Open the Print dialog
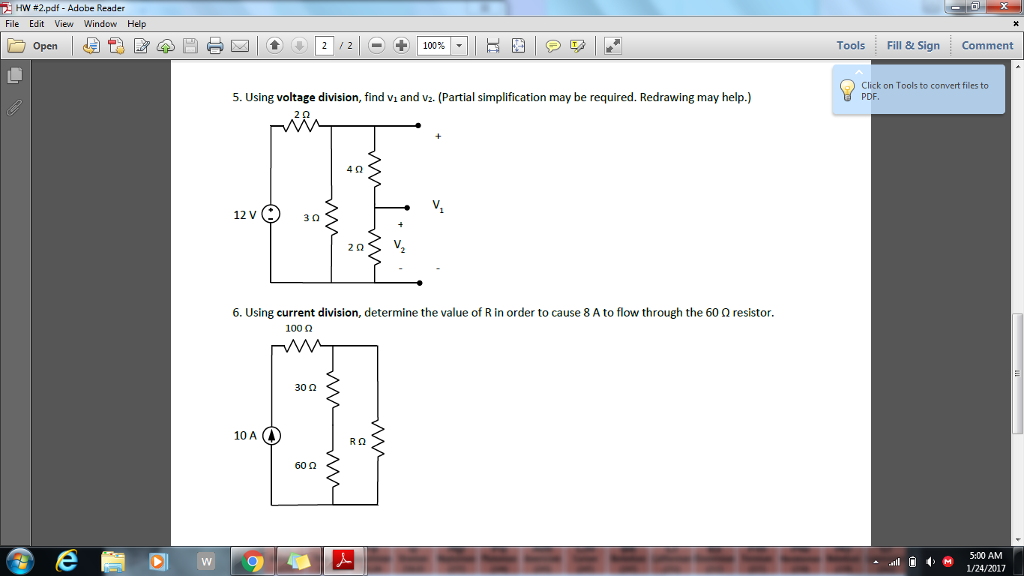The image size is (1024, 576). [x=214, y=45]
